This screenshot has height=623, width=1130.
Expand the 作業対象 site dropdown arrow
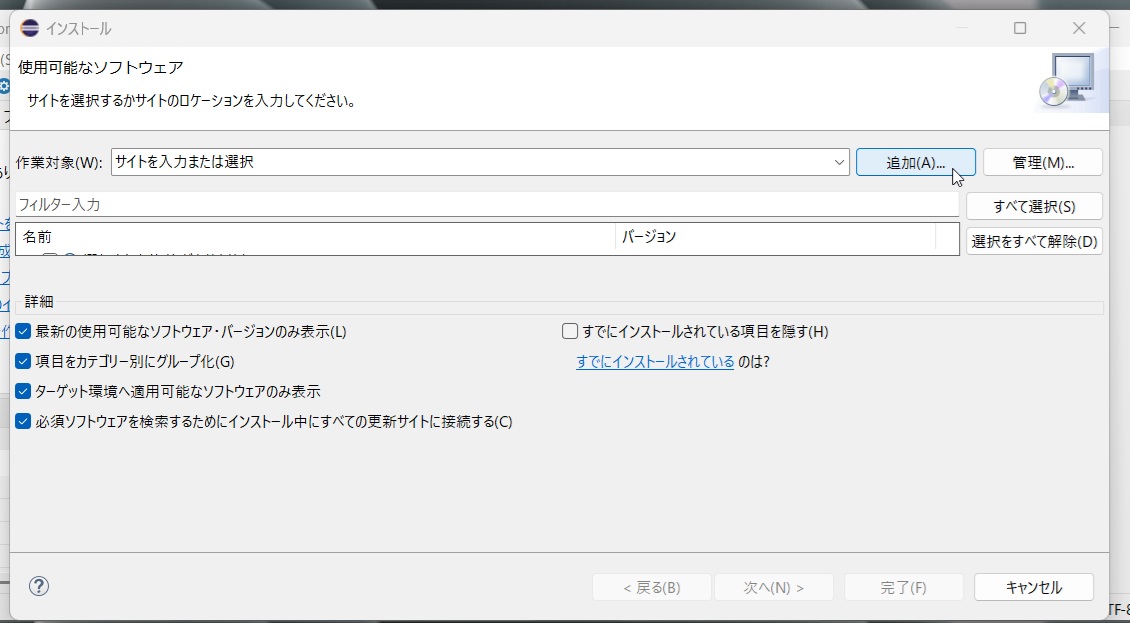click(x=840, y=162)
